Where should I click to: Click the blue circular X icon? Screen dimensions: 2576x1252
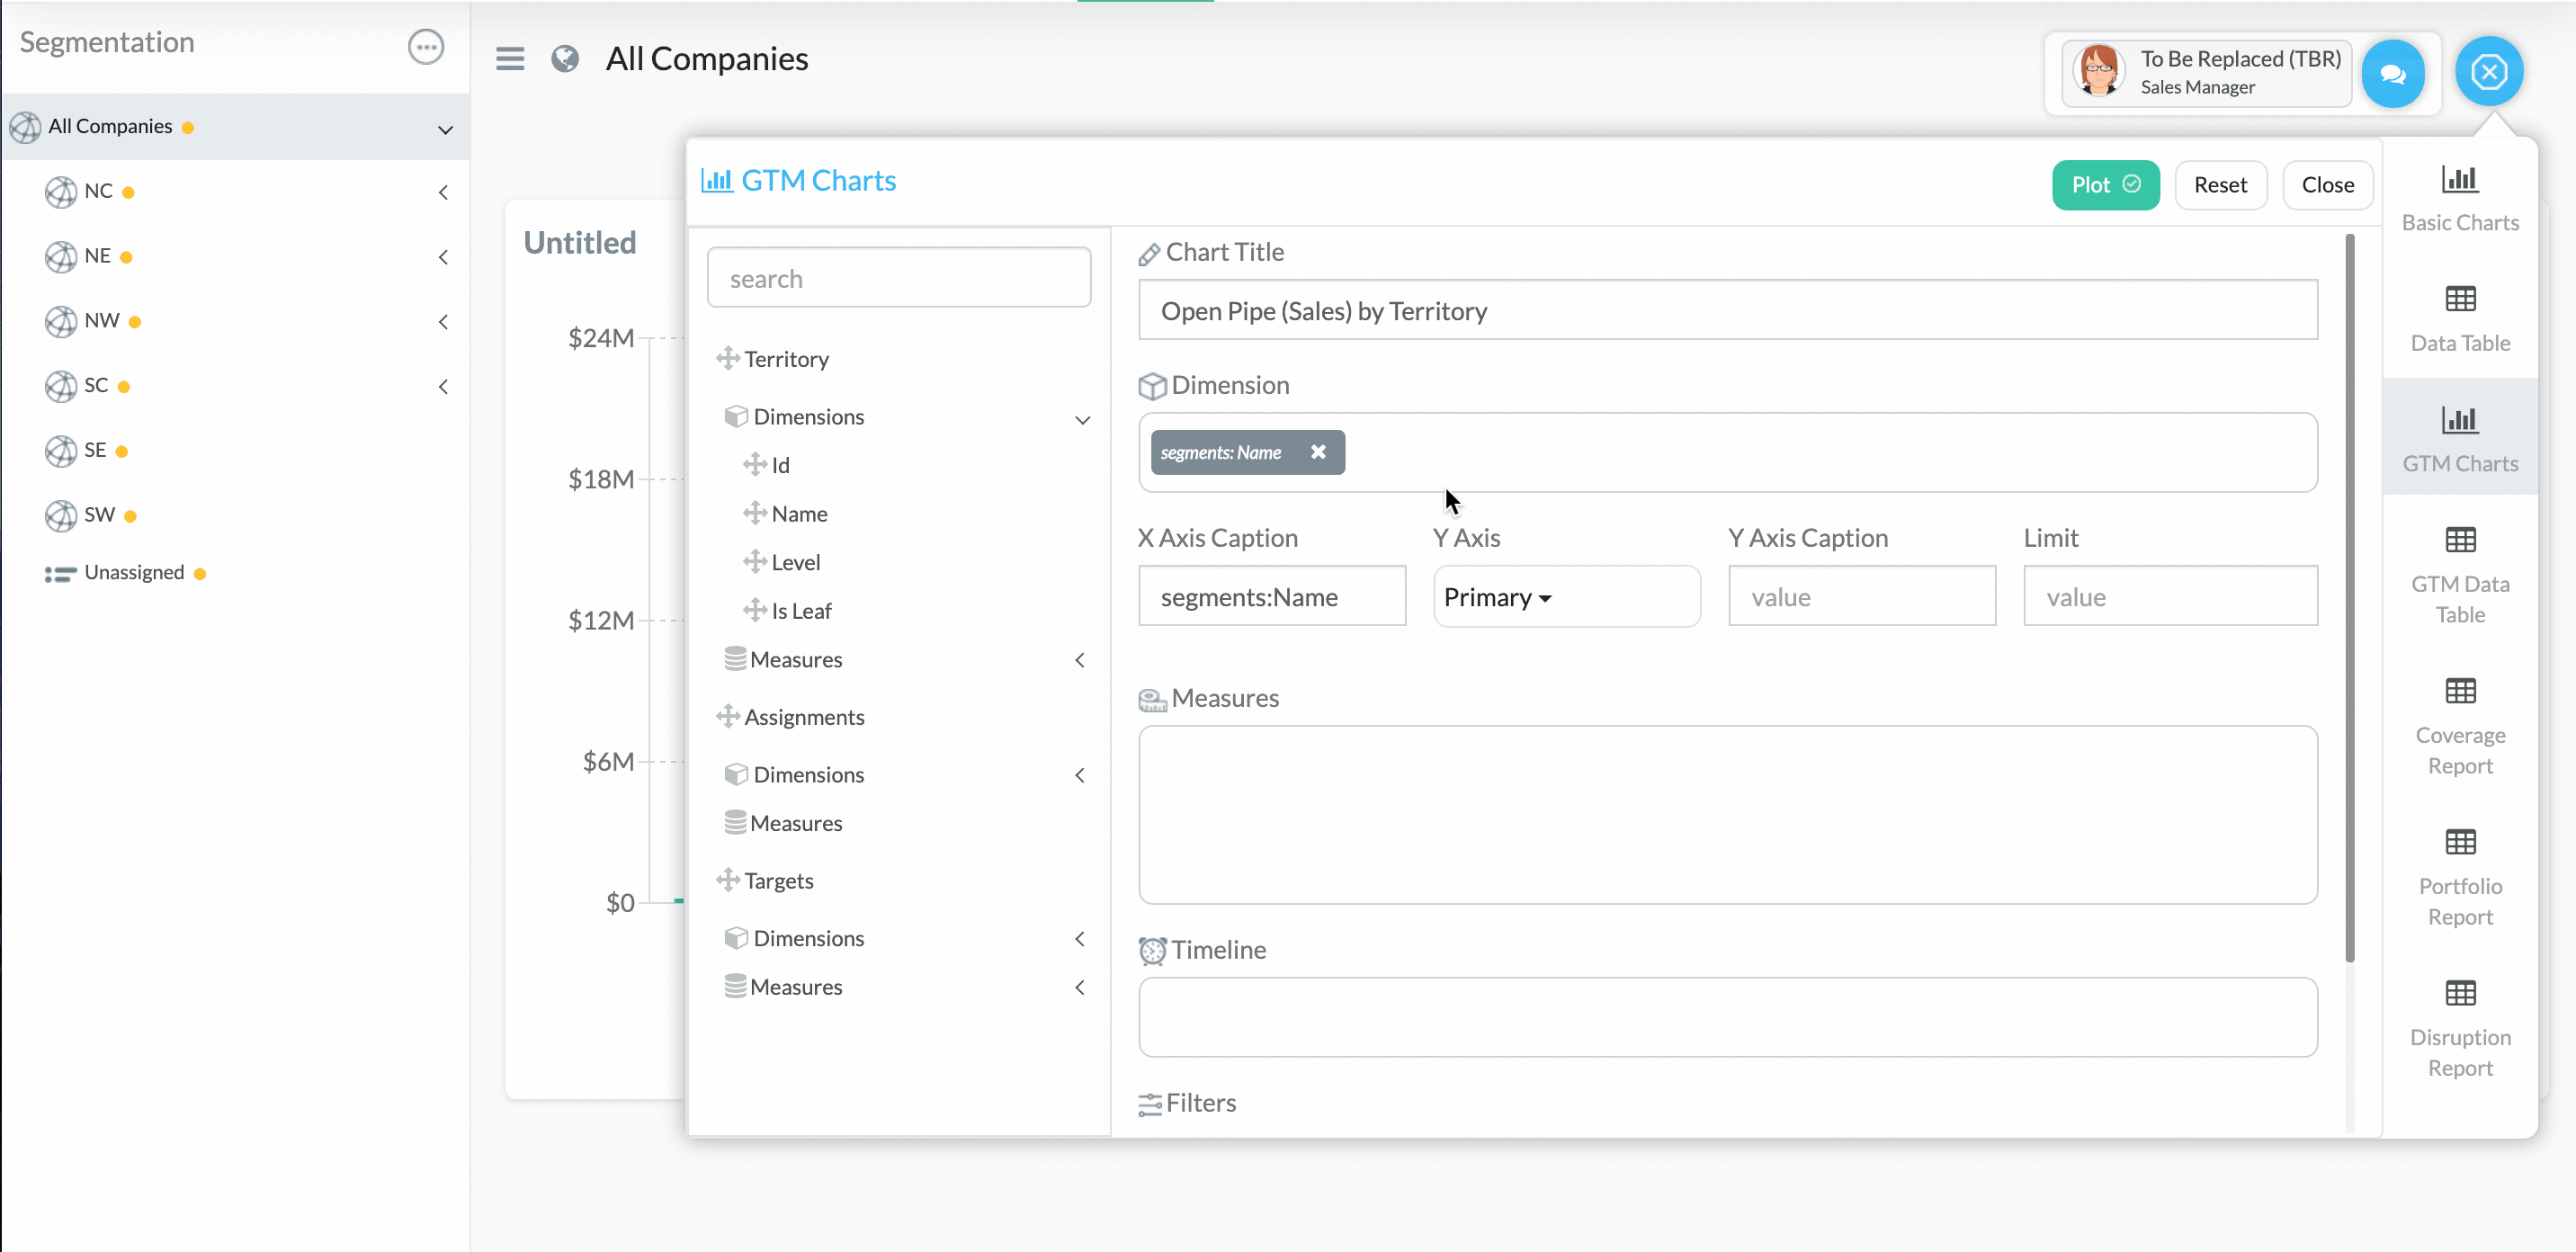pos(2488,72)
